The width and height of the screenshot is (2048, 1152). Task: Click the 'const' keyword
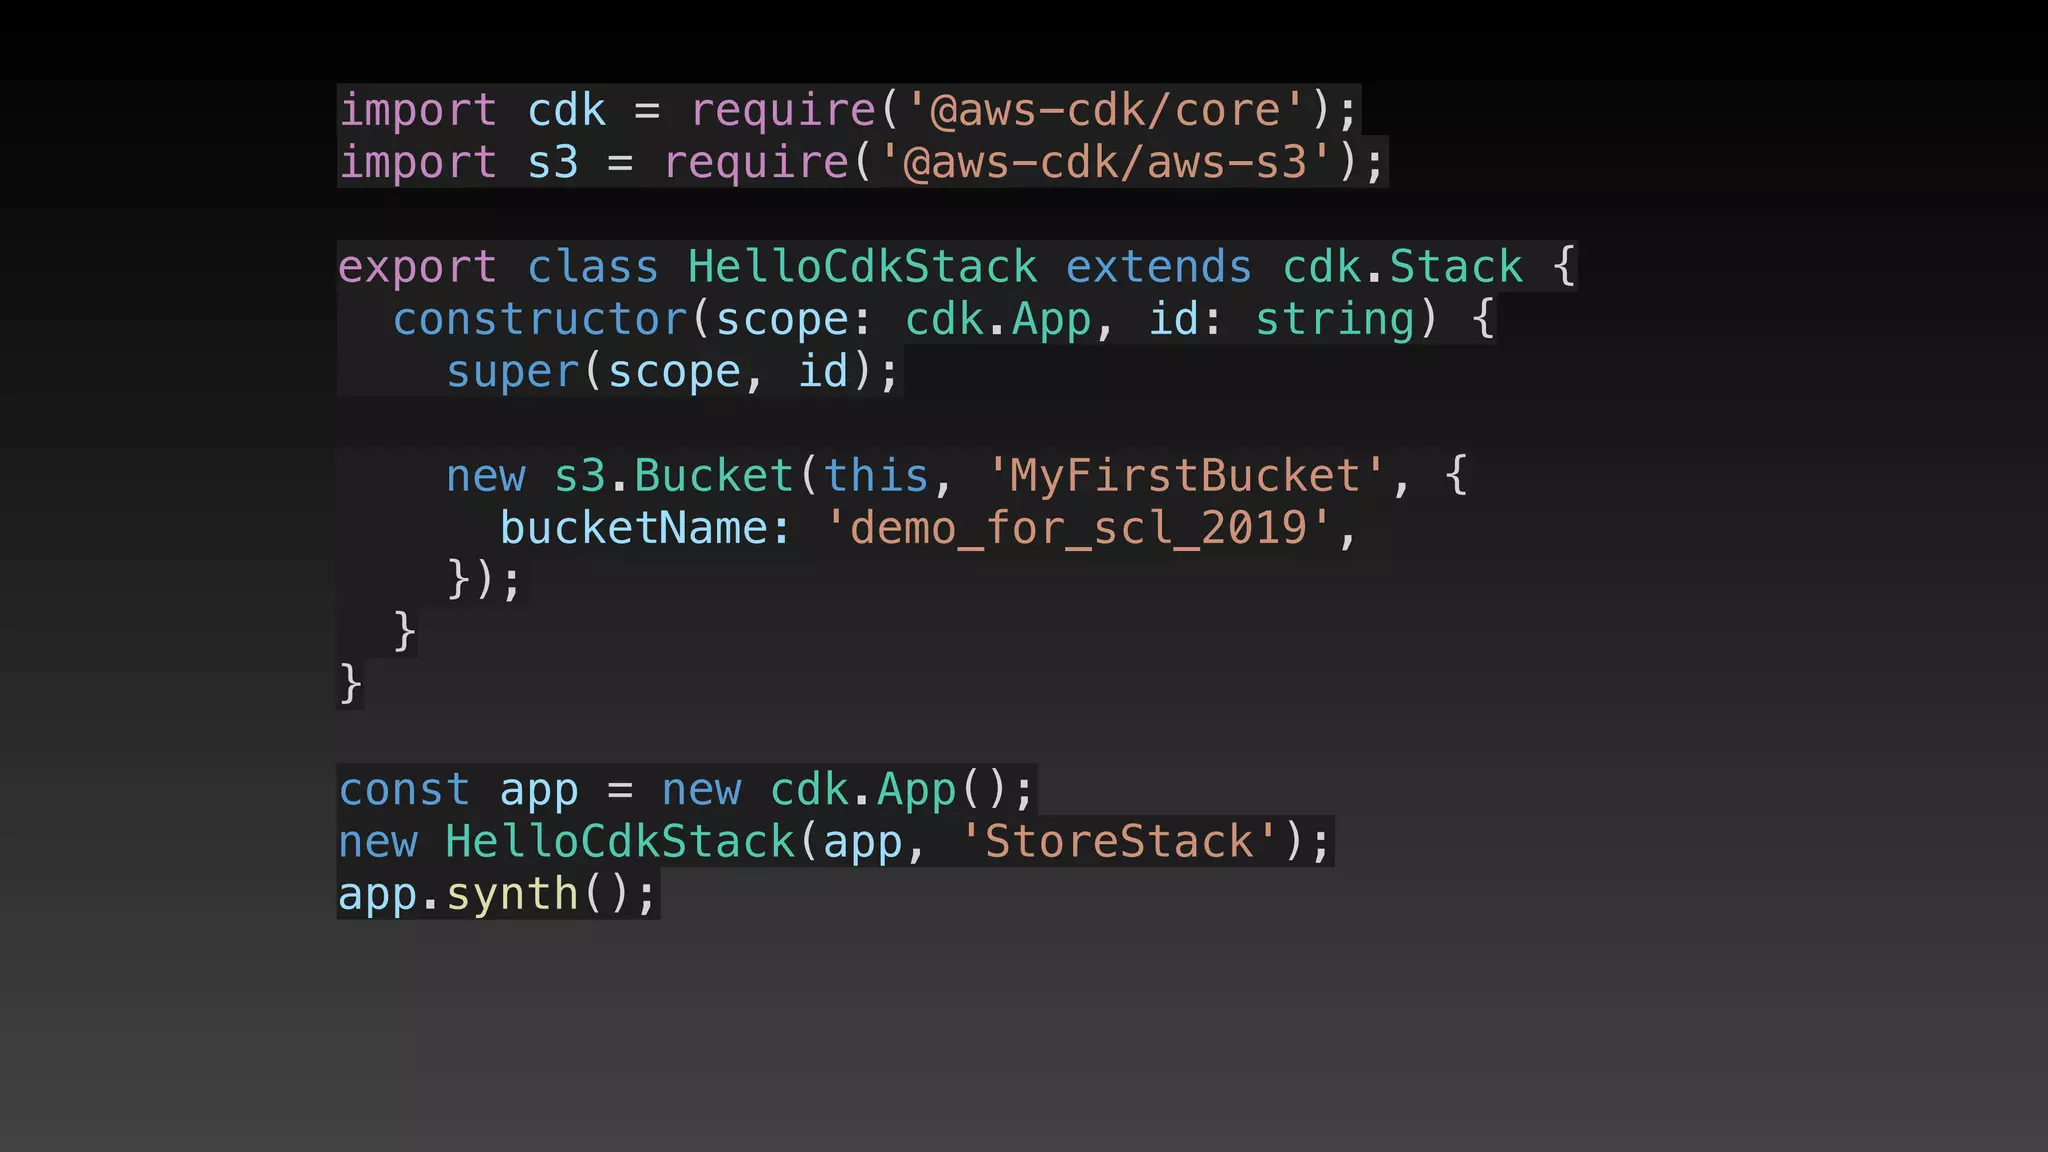404,789
